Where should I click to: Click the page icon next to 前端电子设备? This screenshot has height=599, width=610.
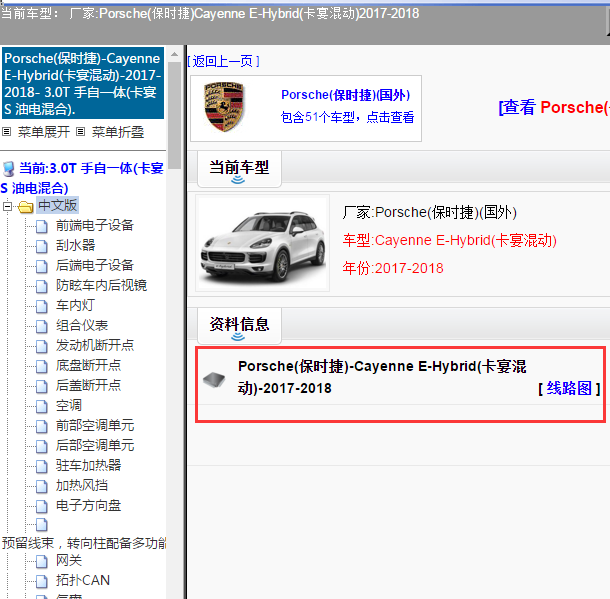42,226
